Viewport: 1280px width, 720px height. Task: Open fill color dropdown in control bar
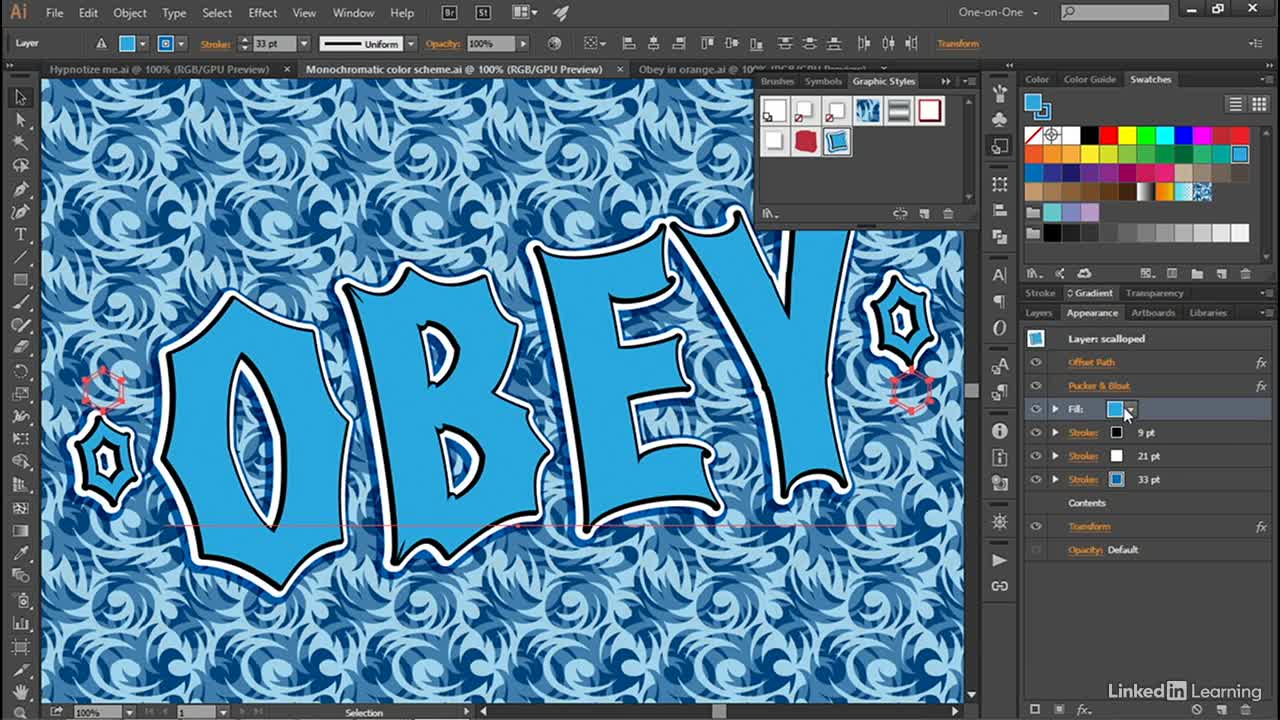click(143, 44)
